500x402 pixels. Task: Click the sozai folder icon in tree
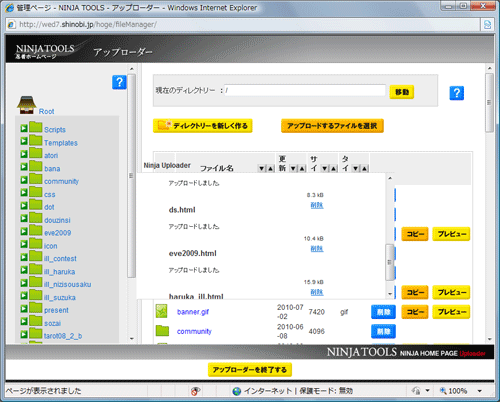35,321
